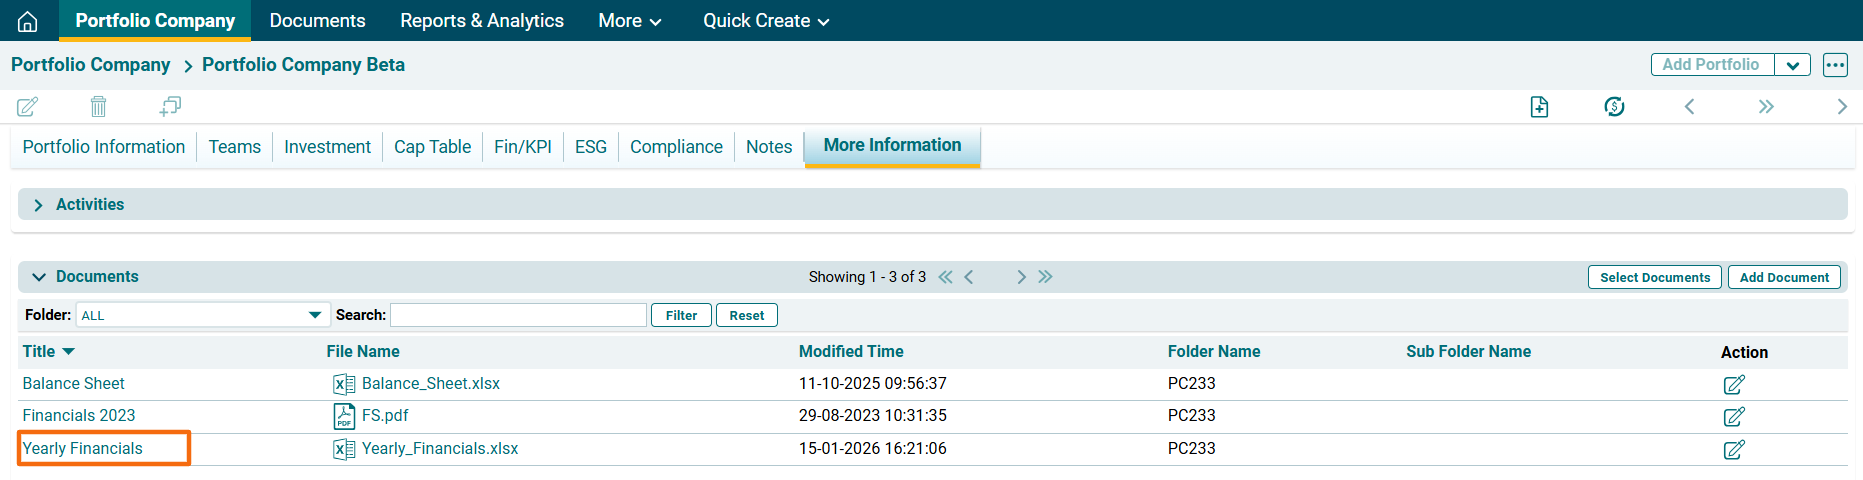The image size is (1863, 480).
Task: Open the three-dots options menu
Action: (1835, 65)
